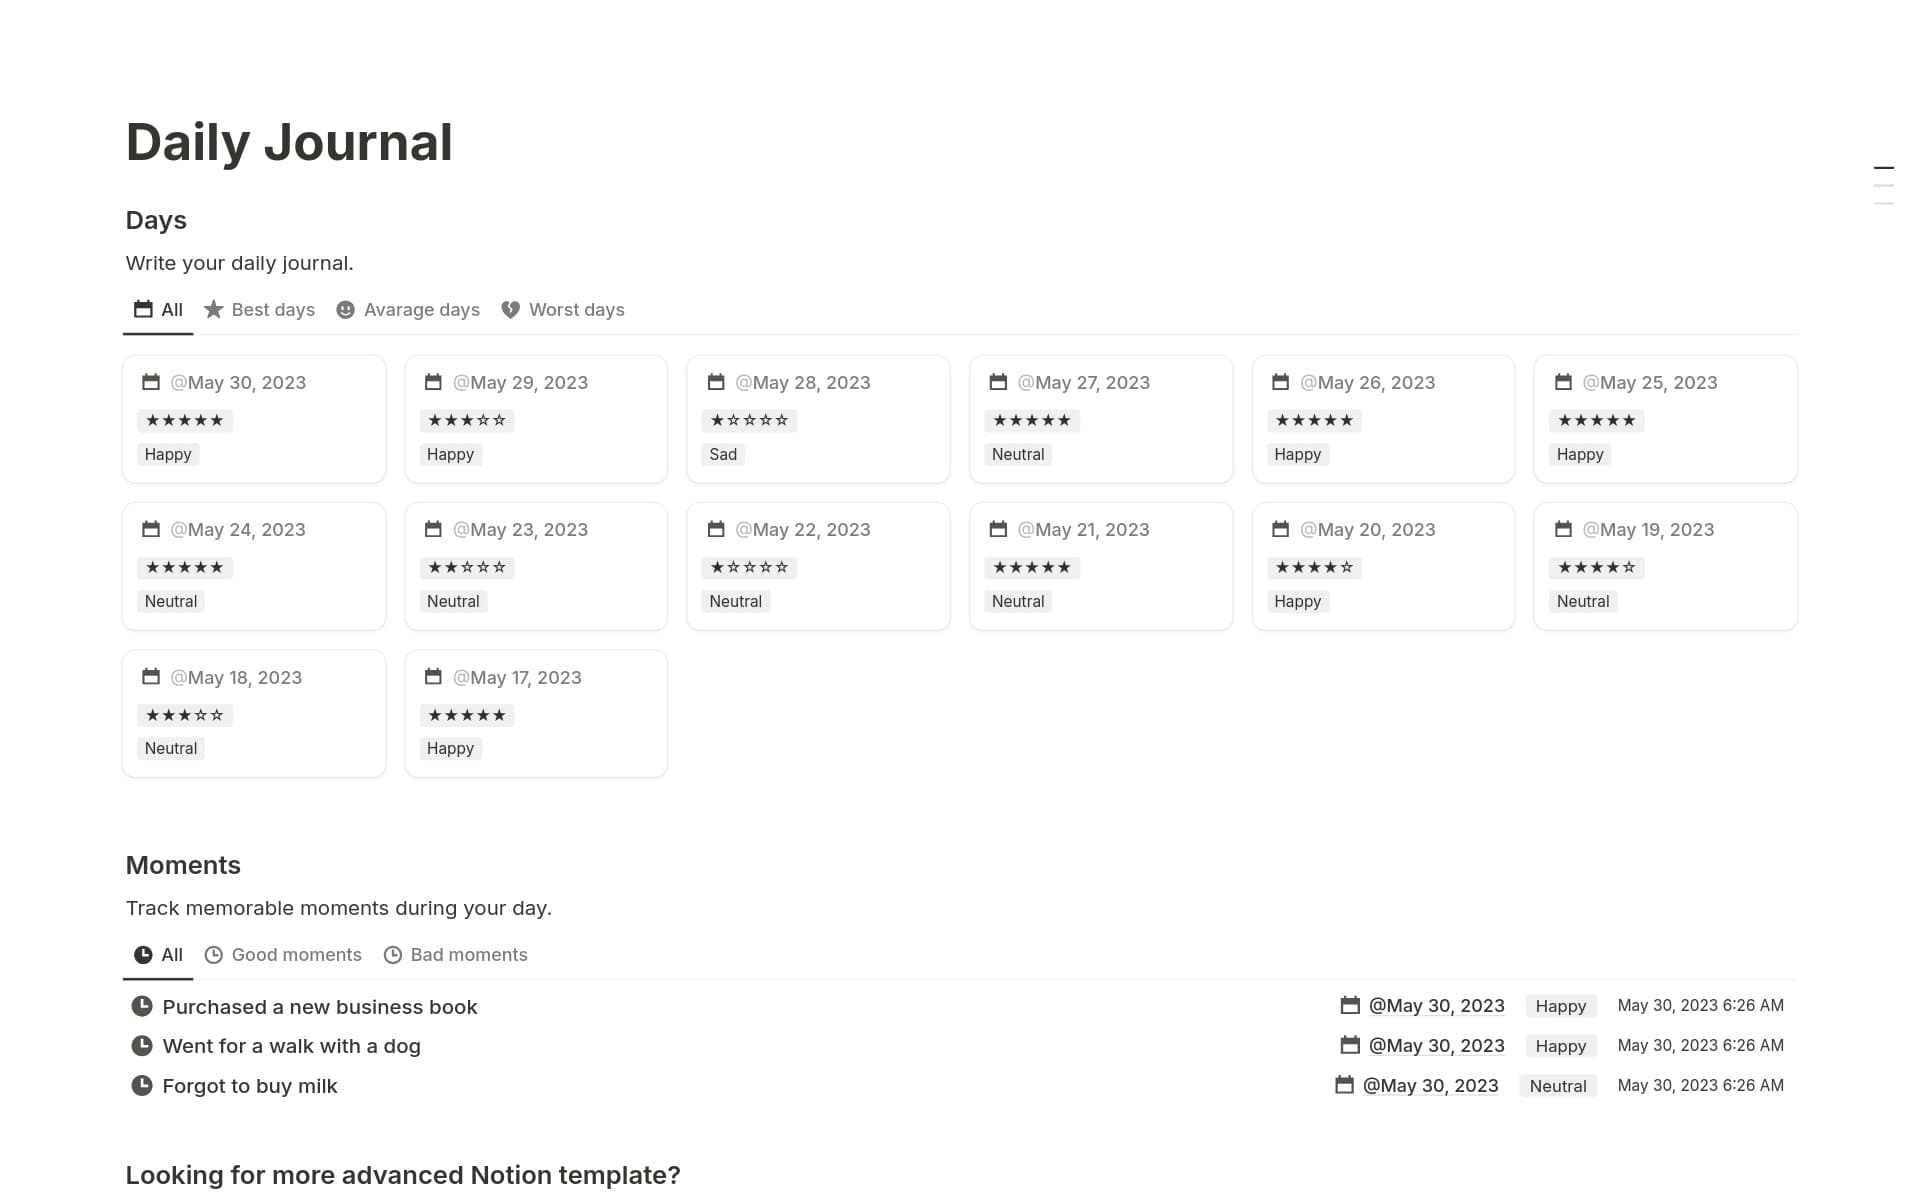
Task: Toggle the Happy tag on May 25 card
Action: click(1580, 454)
